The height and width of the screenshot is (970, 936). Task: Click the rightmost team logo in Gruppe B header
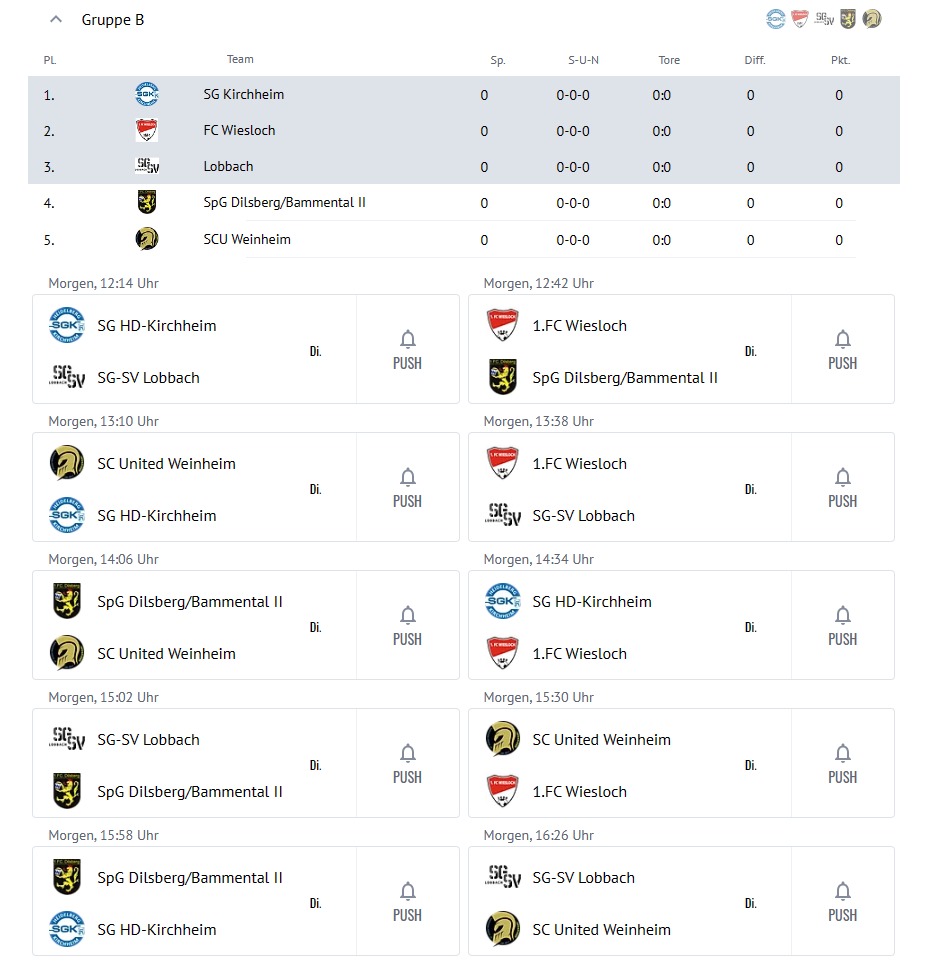point(872,19)
